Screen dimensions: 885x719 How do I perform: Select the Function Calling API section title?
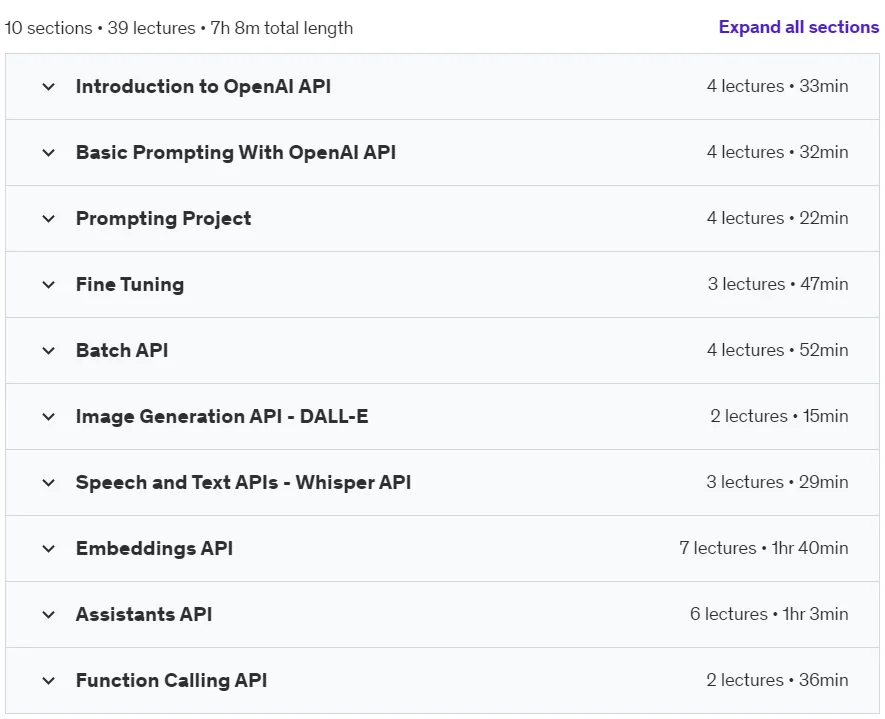tap(172, 681)
